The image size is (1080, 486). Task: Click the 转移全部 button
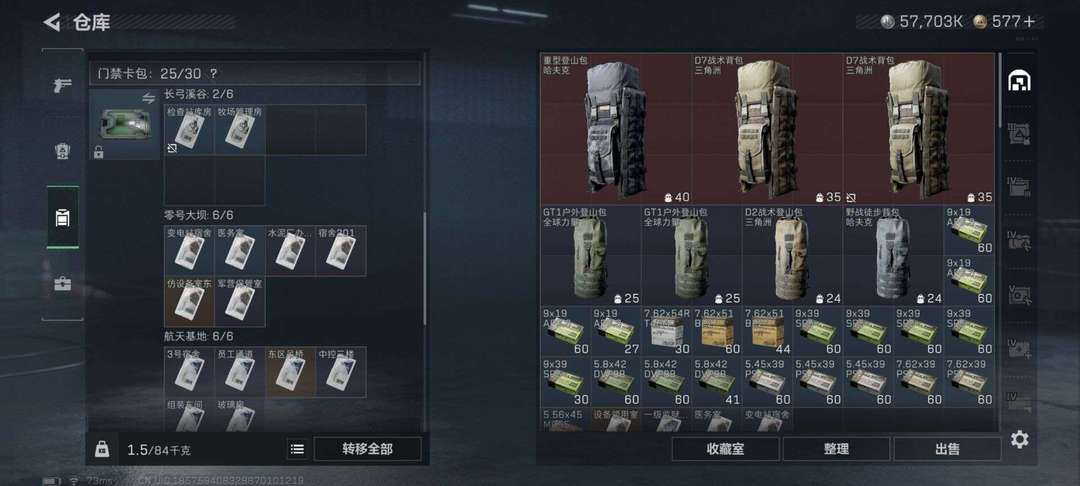(367, 449)
